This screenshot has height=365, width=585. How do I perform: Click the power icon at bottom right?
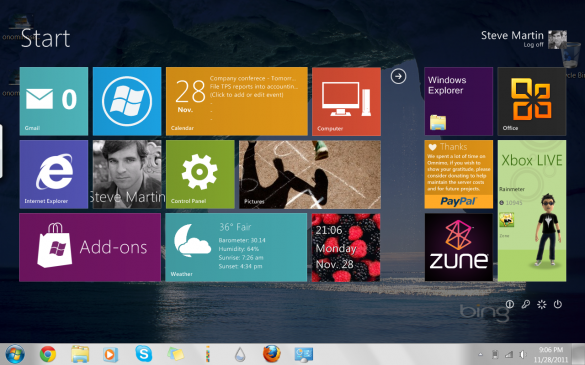coord(558,305)
